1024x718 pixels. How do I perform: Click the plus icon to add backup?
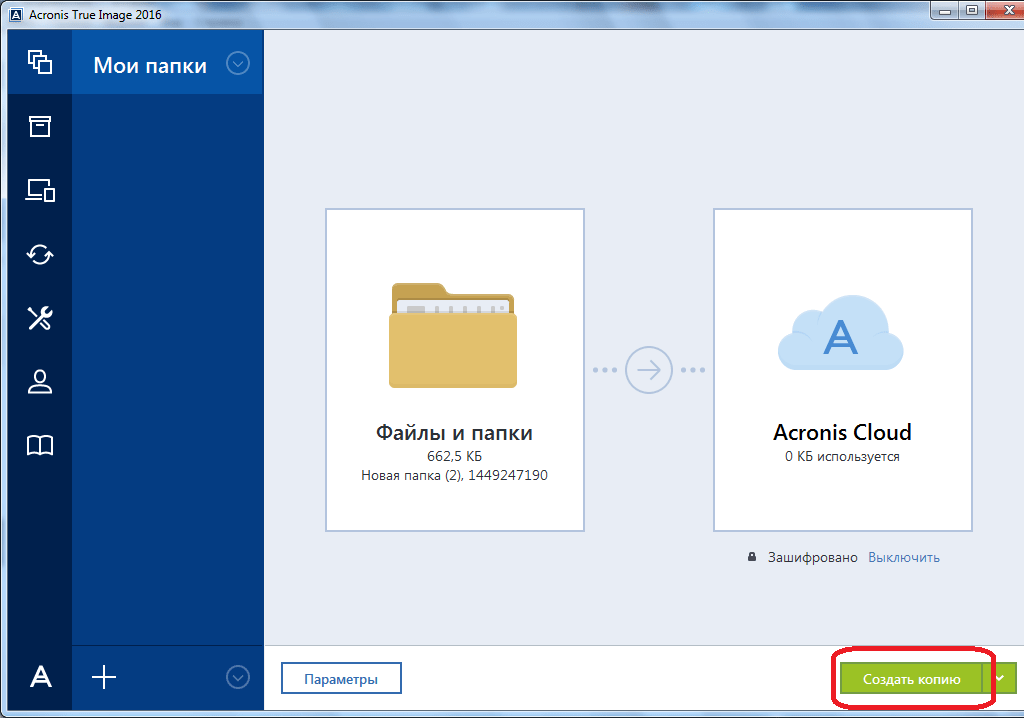(x=104, y=677)
